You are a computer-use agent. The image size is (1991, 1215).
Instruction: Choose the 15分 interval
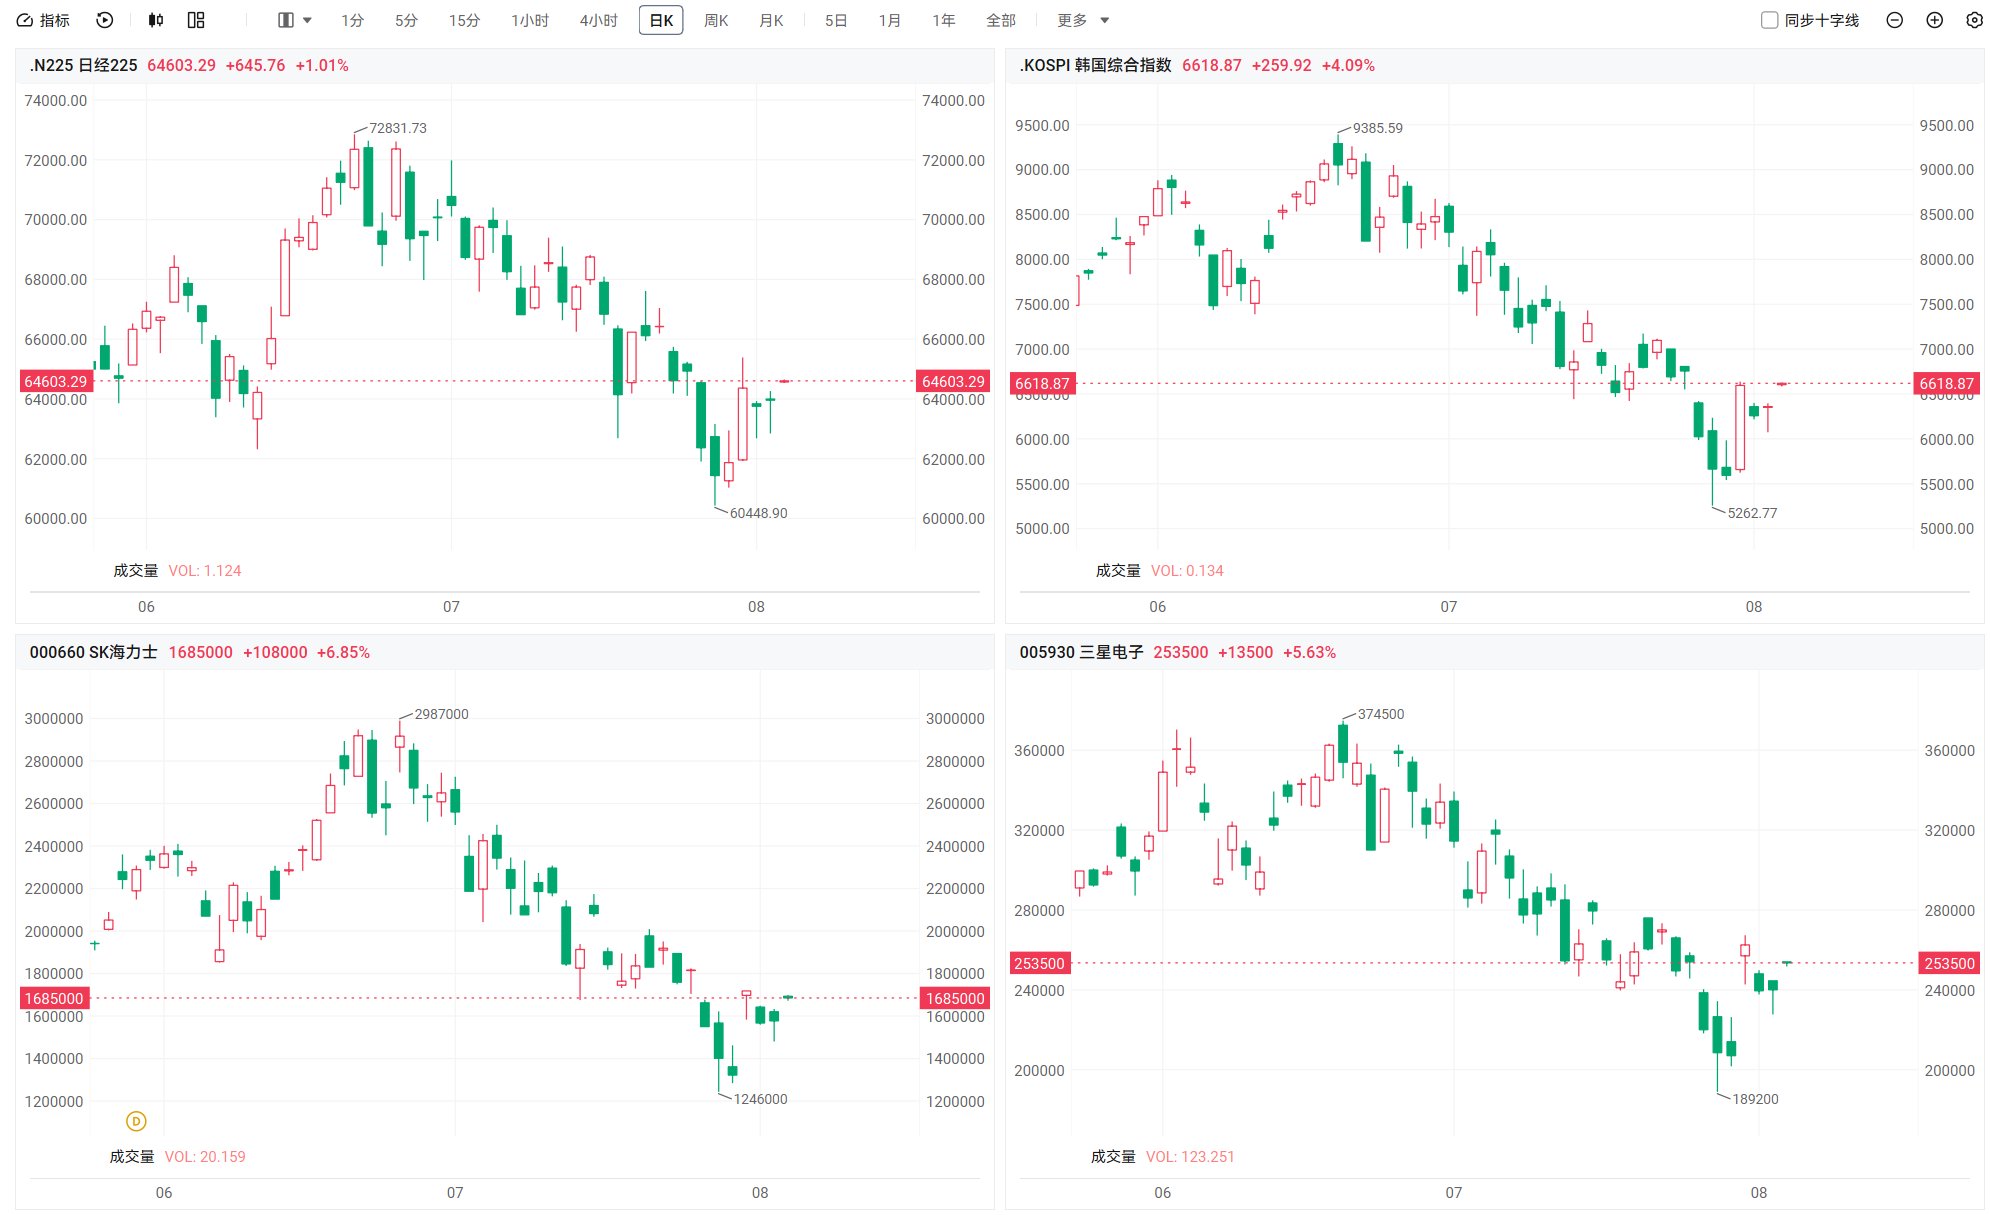click(464, 20)
